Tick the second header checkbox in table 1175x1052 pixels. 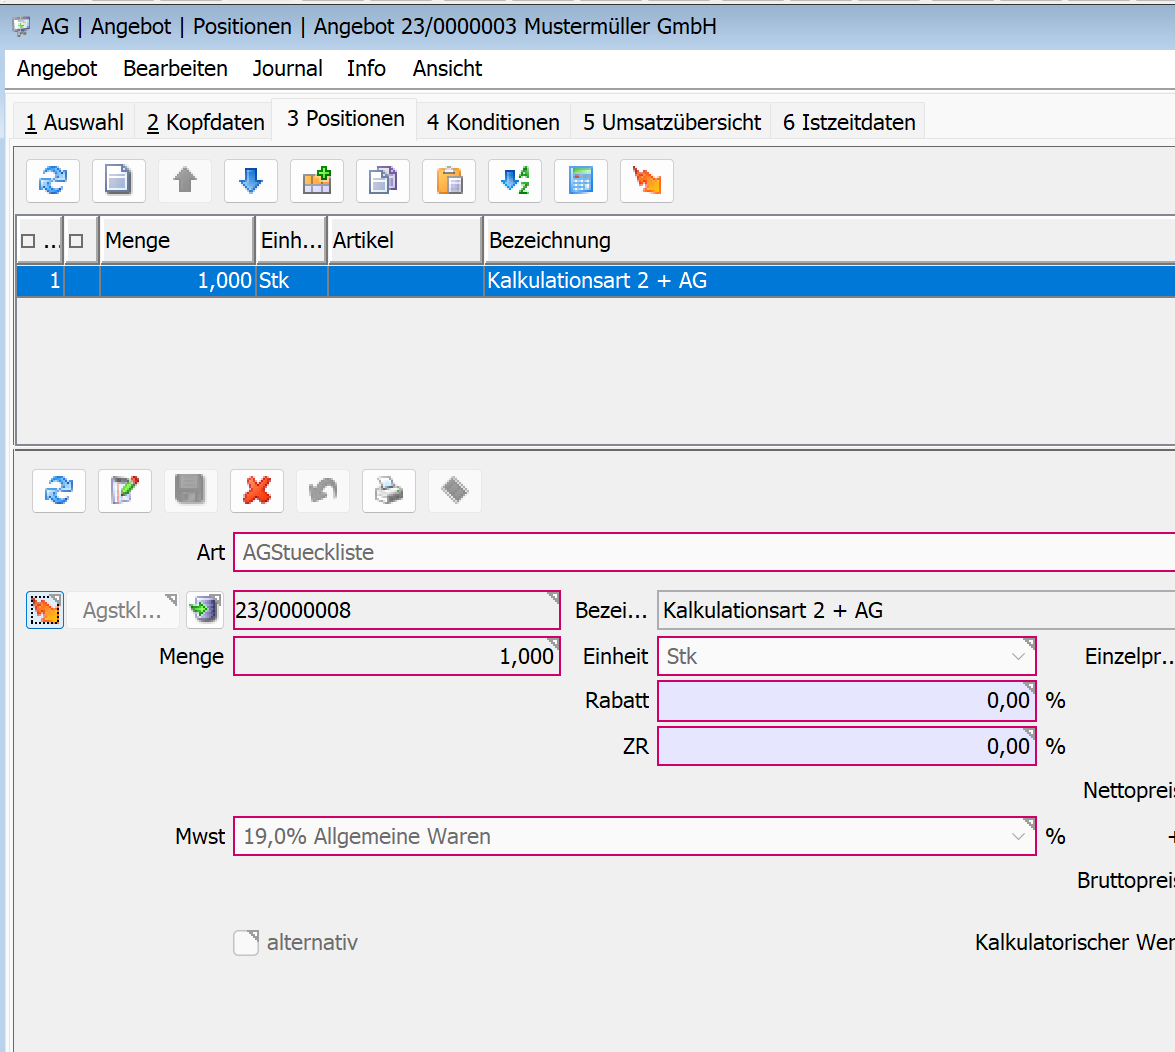pos(76,241)
